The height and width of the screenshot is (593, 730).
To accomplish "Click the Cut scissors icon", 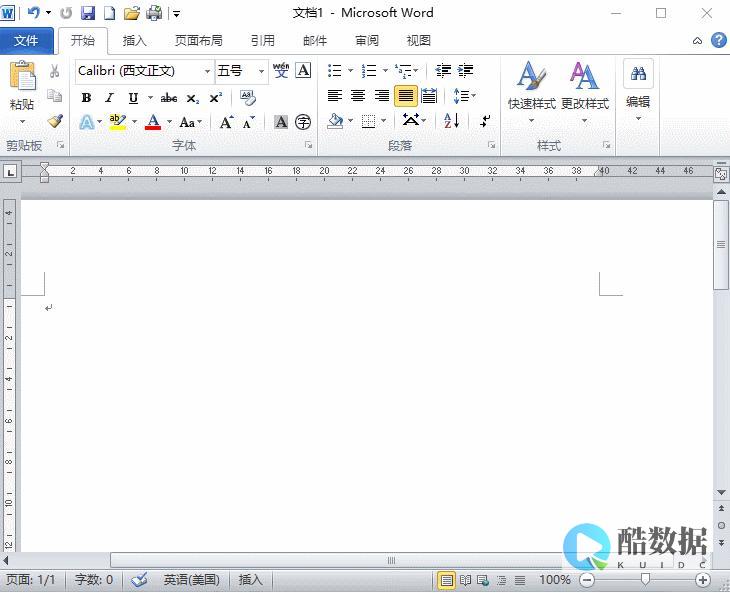I will (54, 71).
